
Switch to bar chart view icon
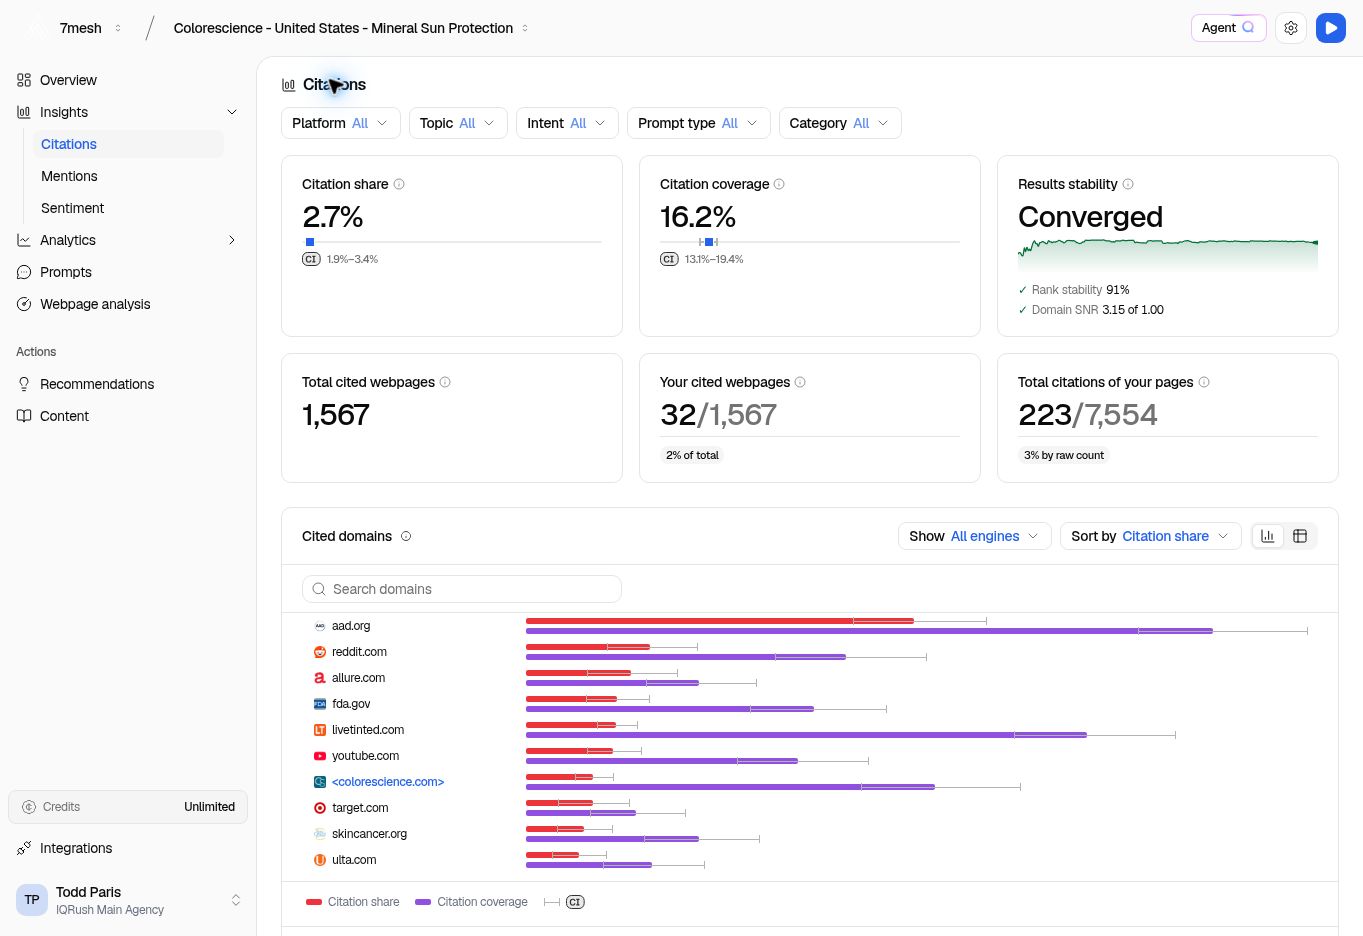coord(1268,536)
